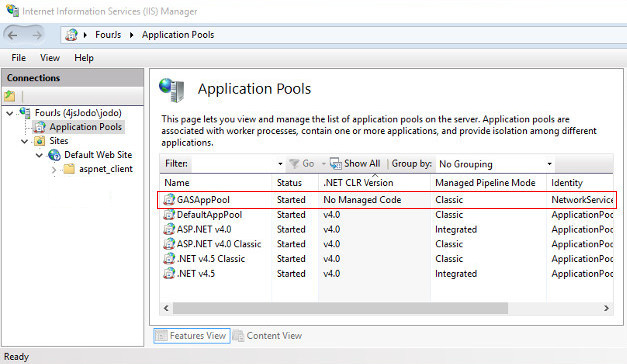This screenshot has height=364, width=627.
Task: Click the Features View tab icon
Action: [161, 336]
